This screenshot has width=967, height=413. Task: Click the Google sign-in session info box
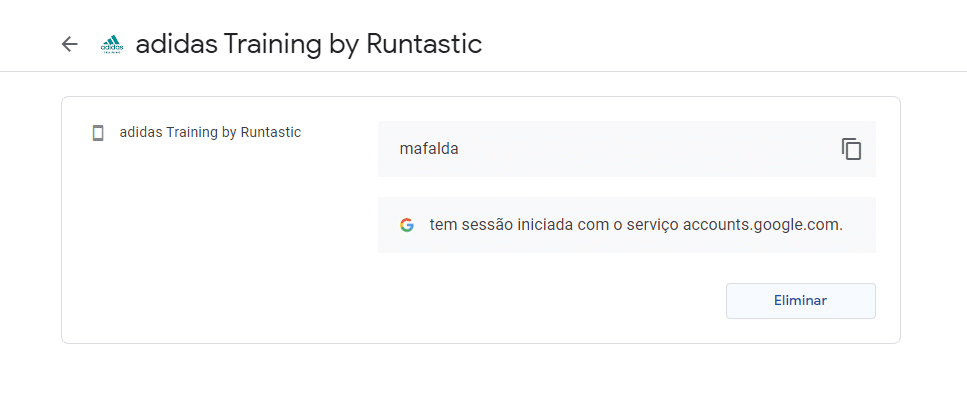[627, 225]
